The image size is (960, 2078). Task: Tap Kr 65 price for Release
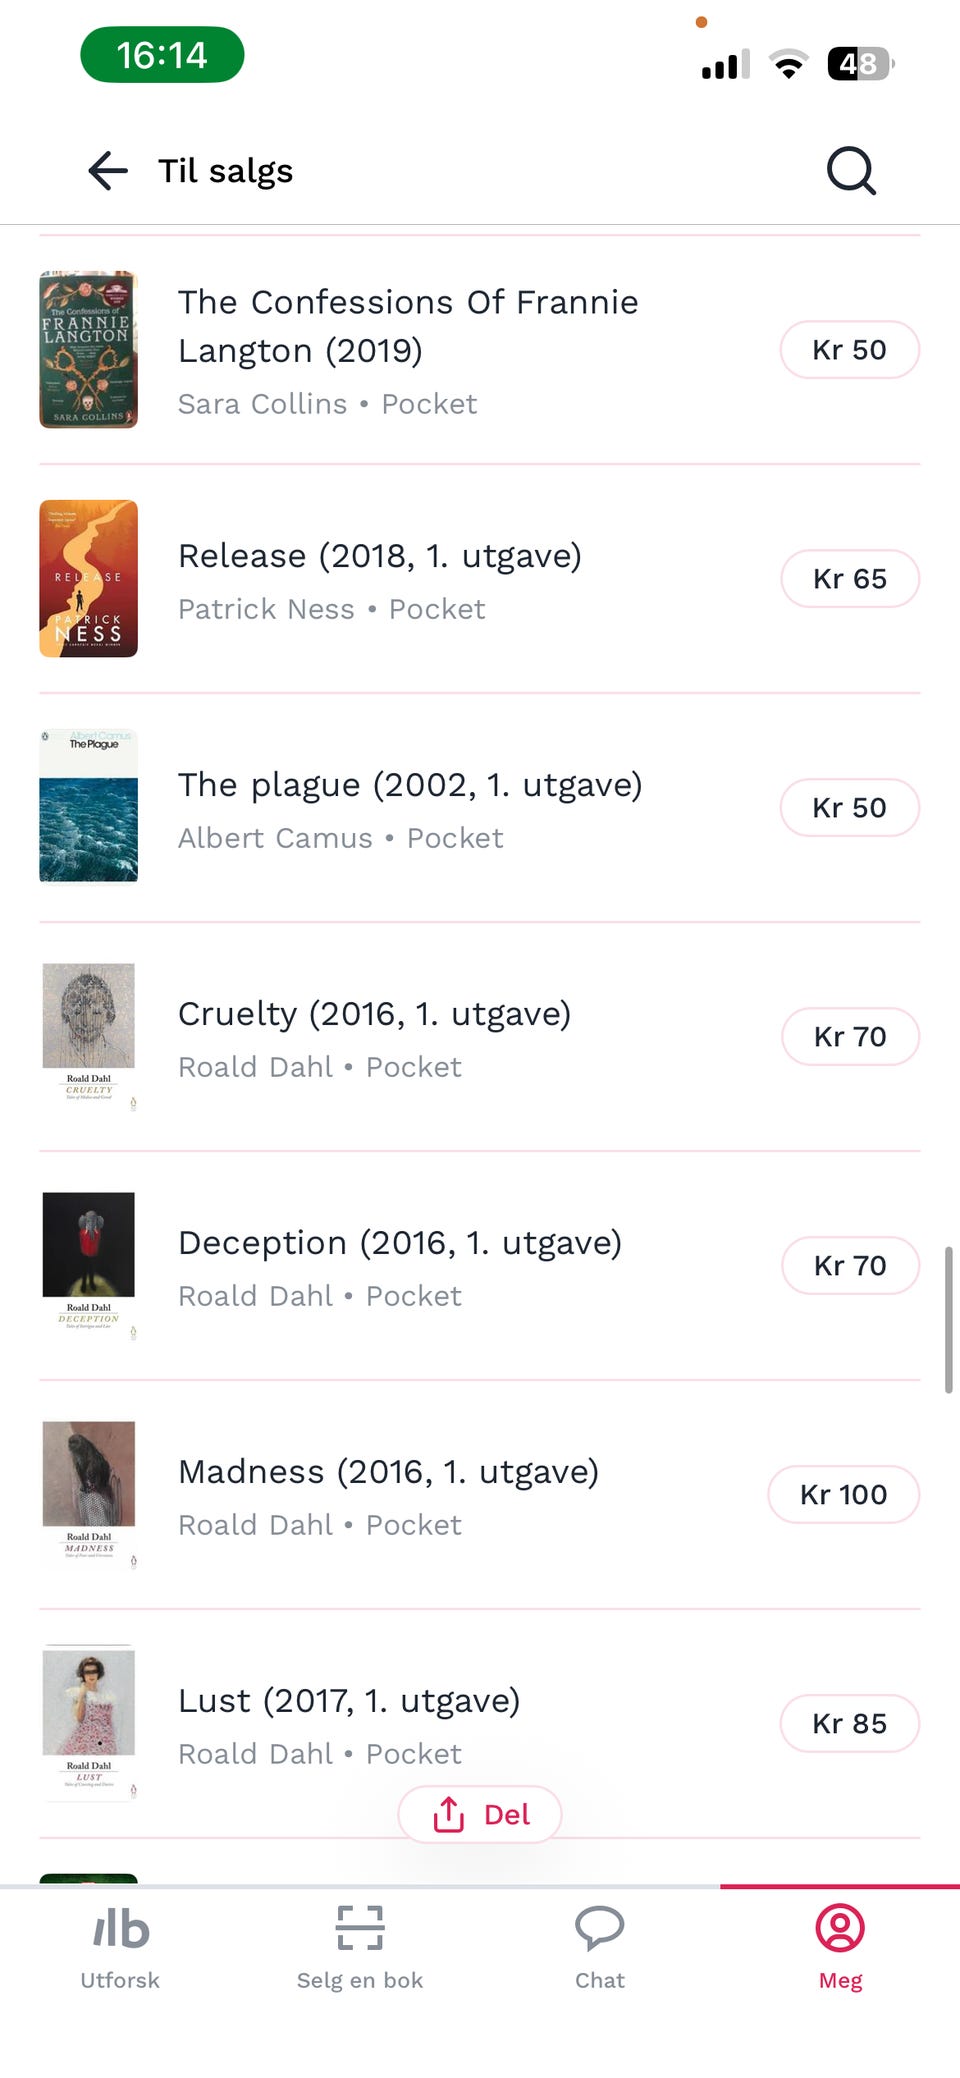tap(849, 579)
